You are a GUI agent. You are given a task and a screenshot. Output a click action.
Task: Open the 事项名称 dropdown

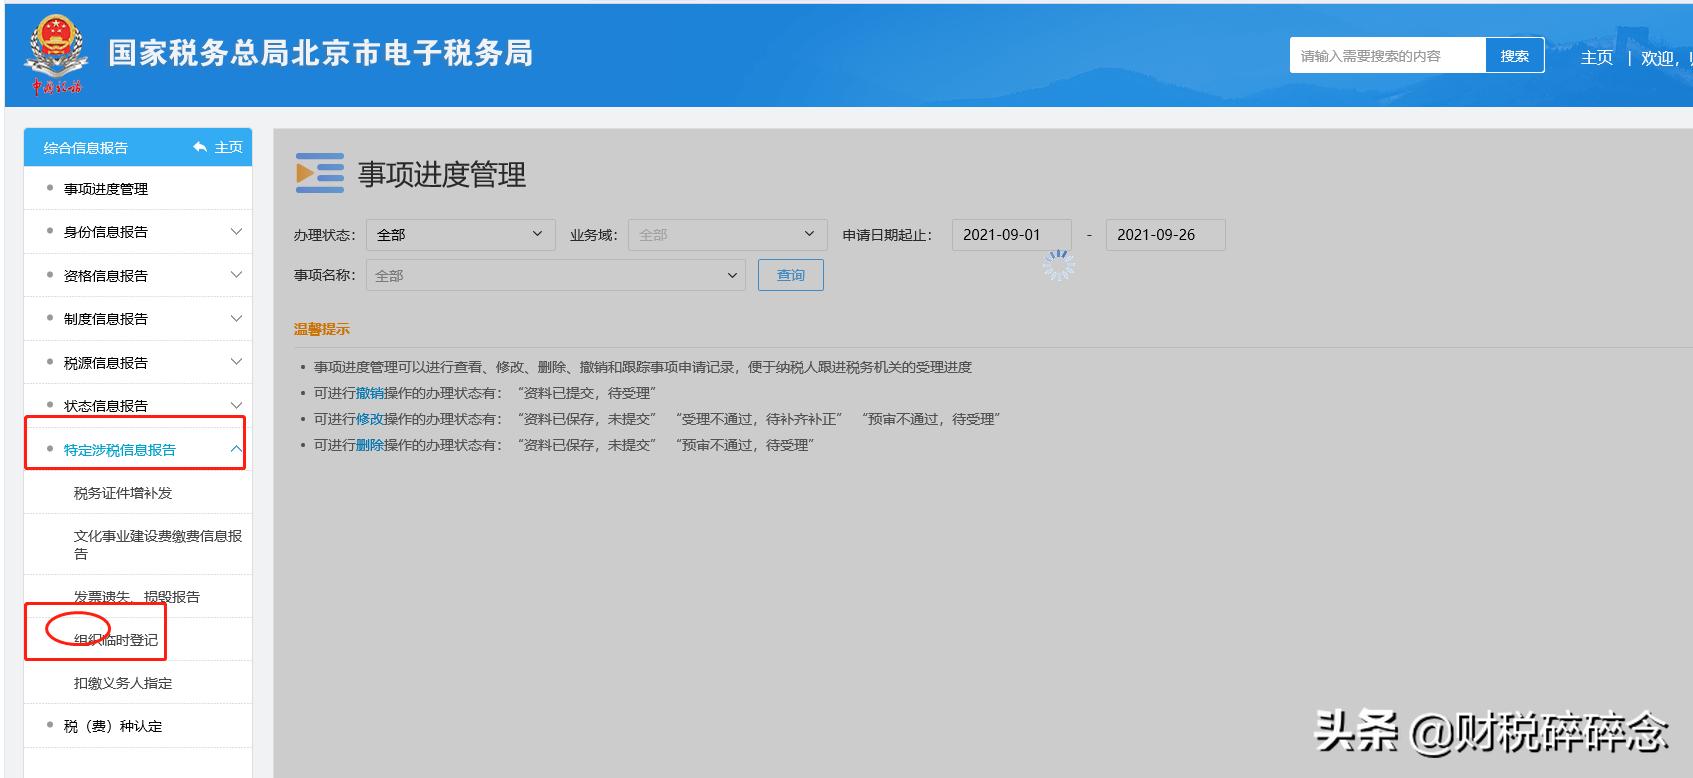coord(556,275)
